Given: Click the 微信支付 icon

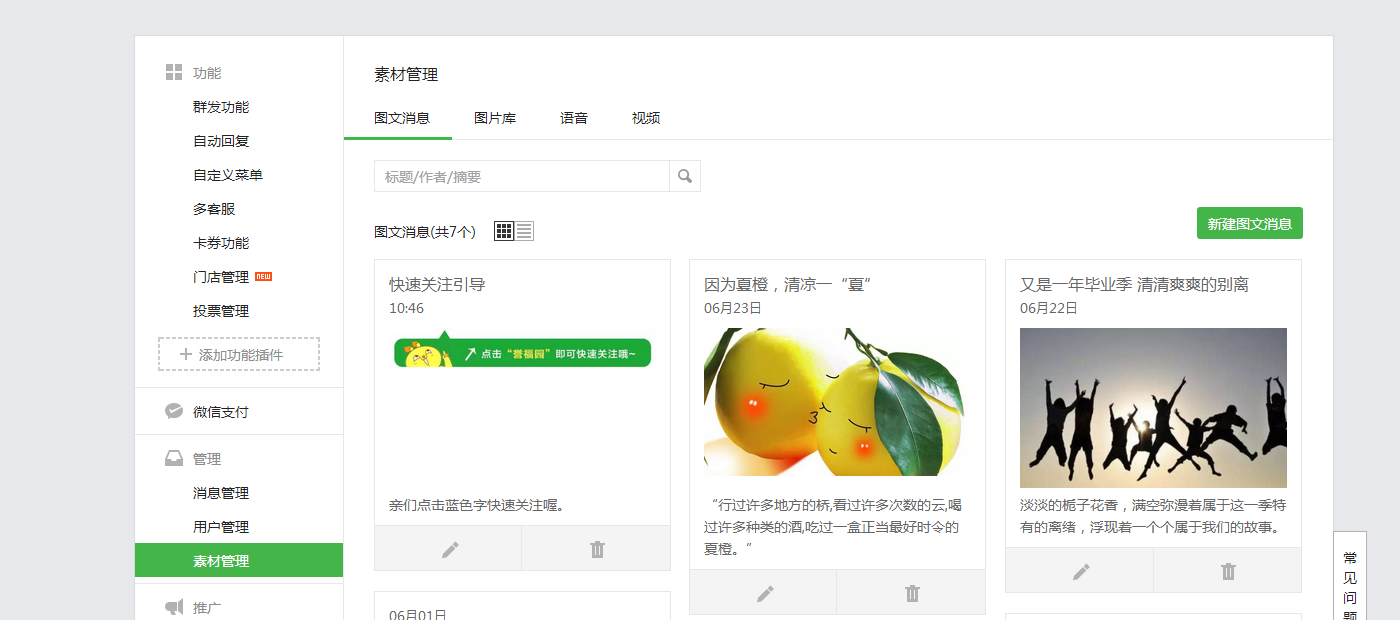Looking at the screenshot, I should tap(174, 411).
